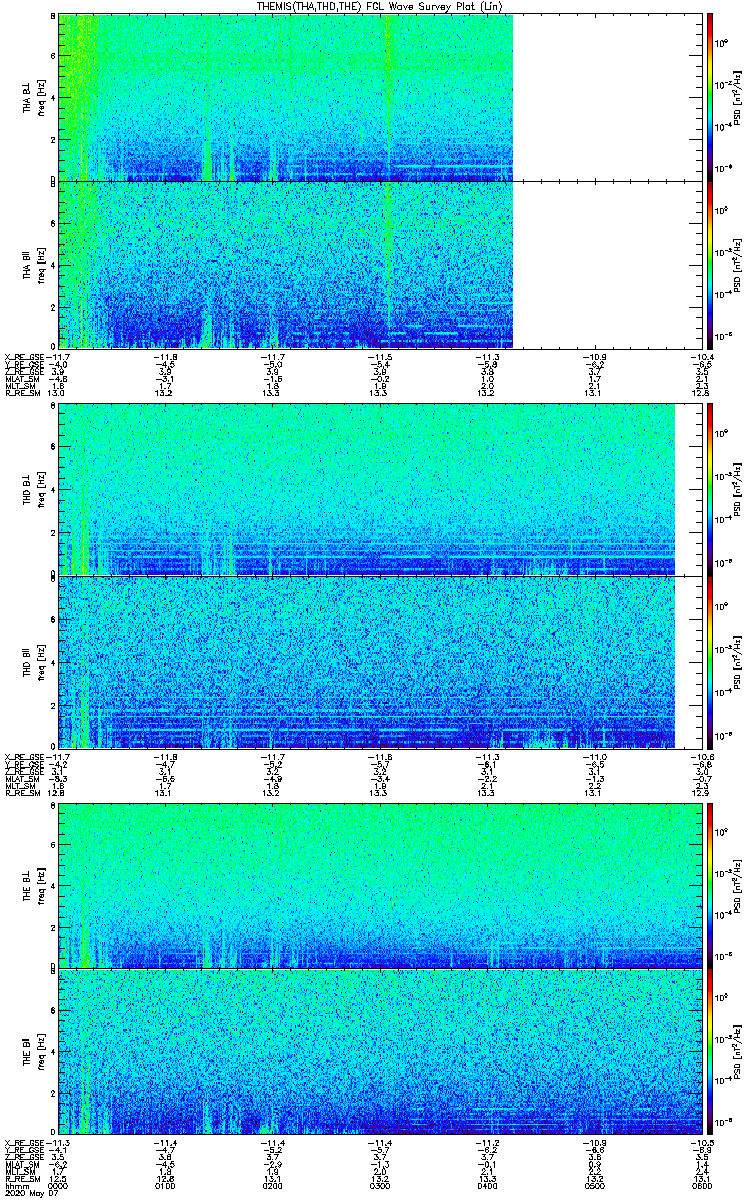Click the THA B-parallel freq [Hz] axis label
750x1200 pixels.
[x=41, y=264]
